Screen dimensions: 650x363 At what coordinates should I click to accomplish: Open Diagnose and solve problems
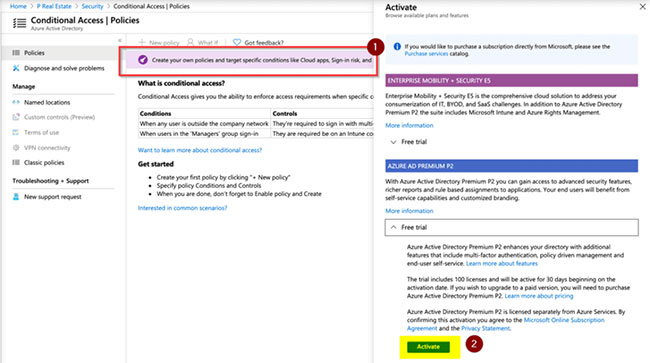click(x=64, y=68)
